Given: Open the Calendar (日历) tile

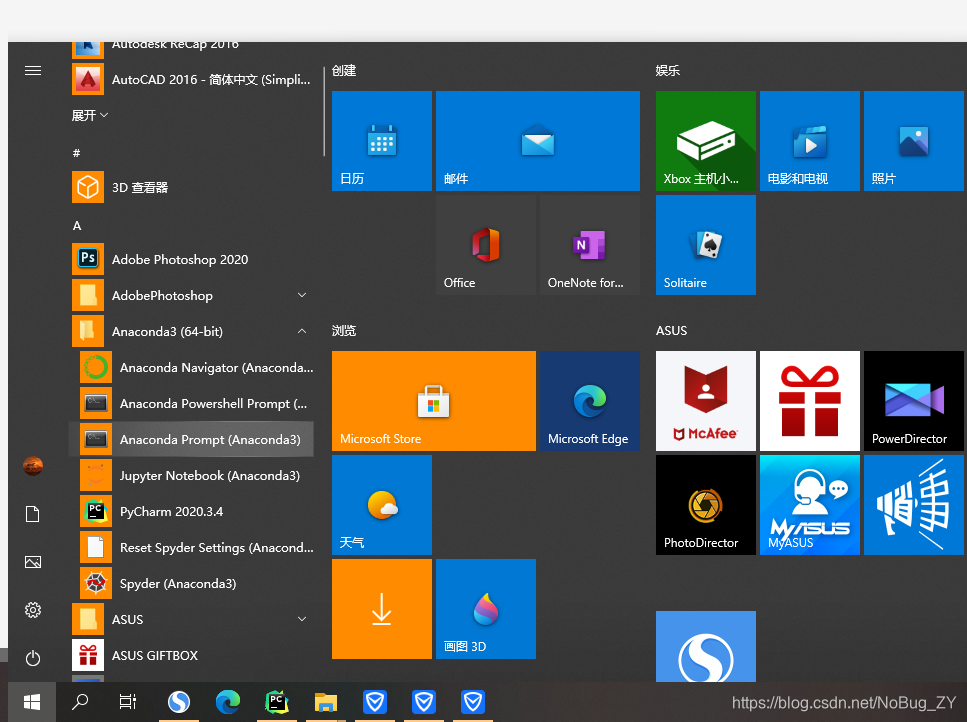Looking at the screenshot, I should 382,141.
